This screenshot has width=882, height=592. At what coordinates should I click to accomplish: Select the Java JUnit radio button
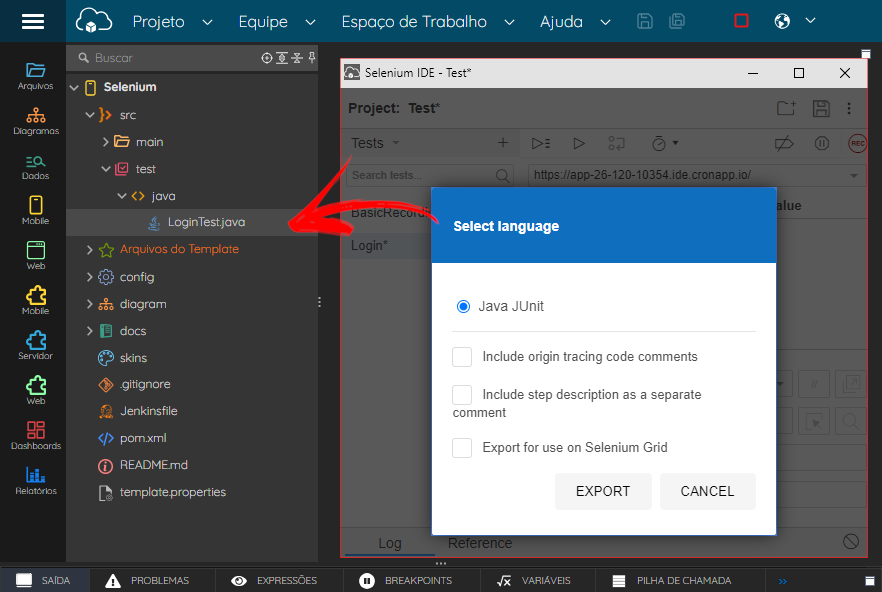click(x=463, y=306)
